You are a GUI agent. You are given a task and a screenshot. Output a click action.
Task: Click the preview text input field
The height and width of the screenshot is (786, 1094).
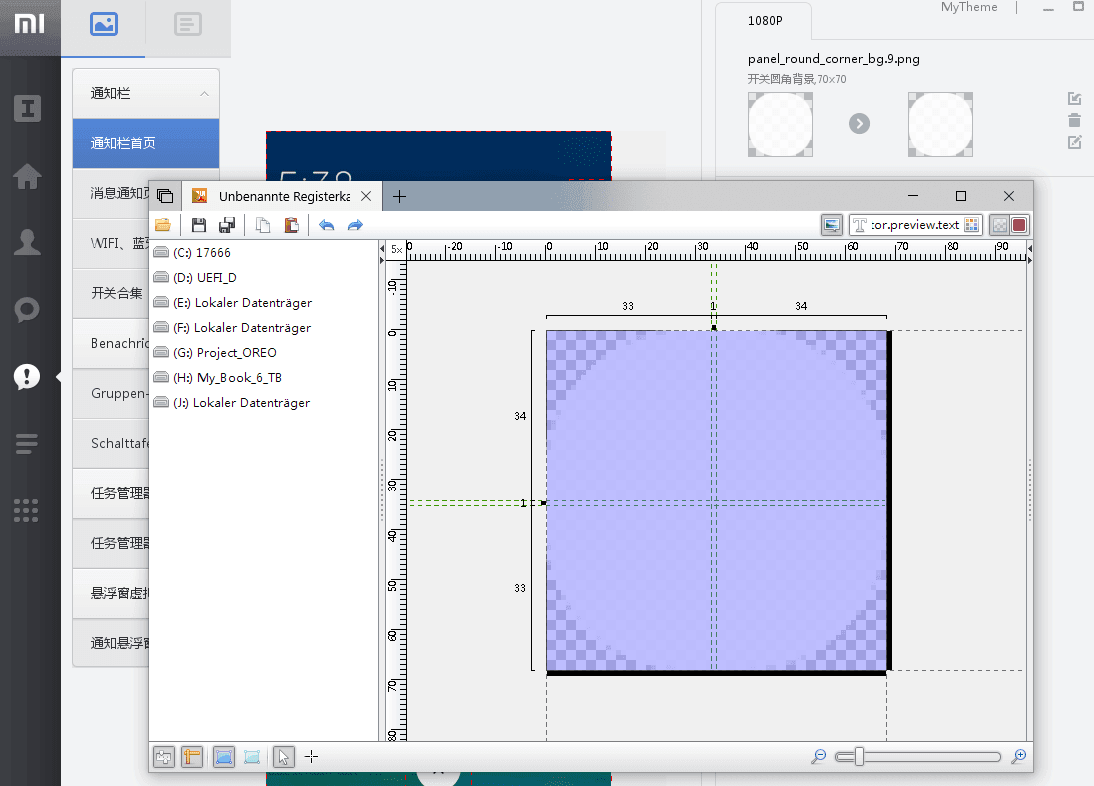(914, 225)
